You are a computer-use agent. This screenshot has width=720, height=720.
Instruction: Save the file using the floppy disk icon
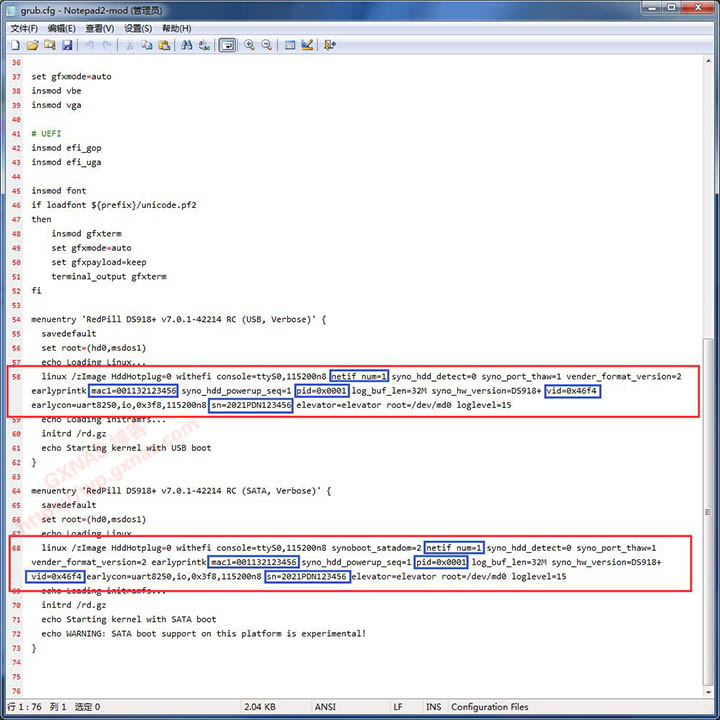(67, 46)
